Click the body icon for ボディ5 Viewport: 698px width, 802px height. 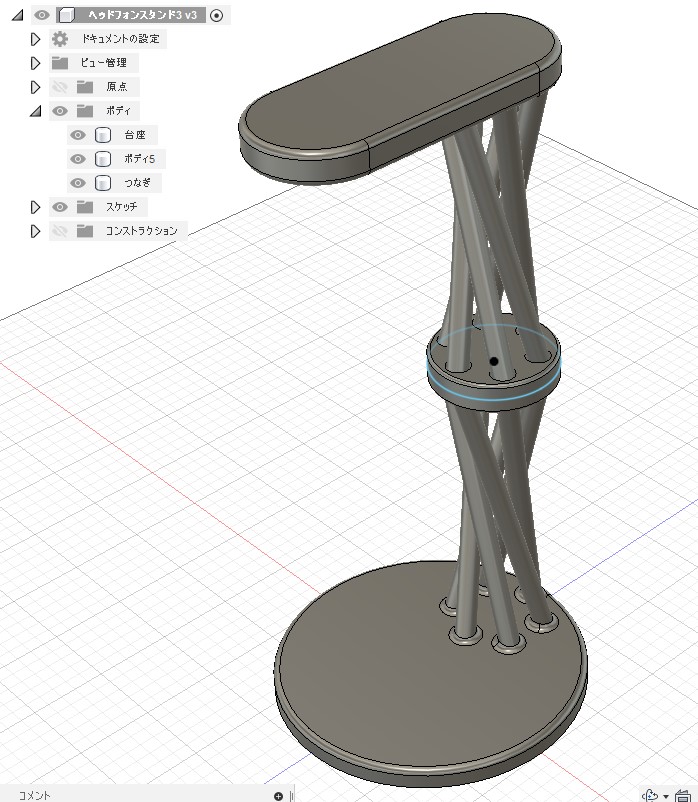click(x=103, y=159)
